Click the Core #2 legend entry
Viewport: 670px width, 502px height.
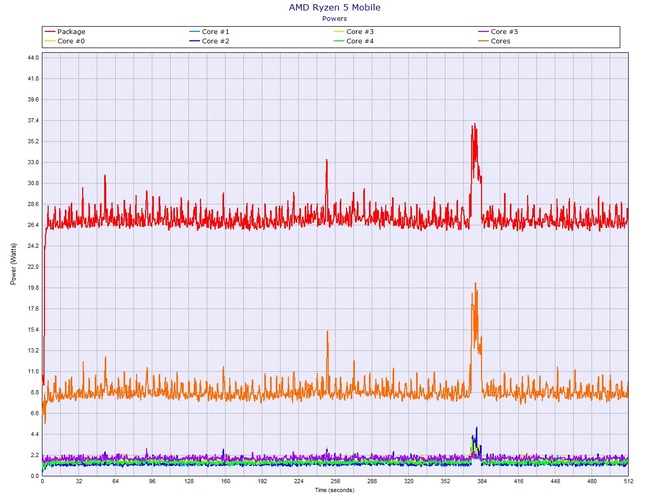point(209,41)
